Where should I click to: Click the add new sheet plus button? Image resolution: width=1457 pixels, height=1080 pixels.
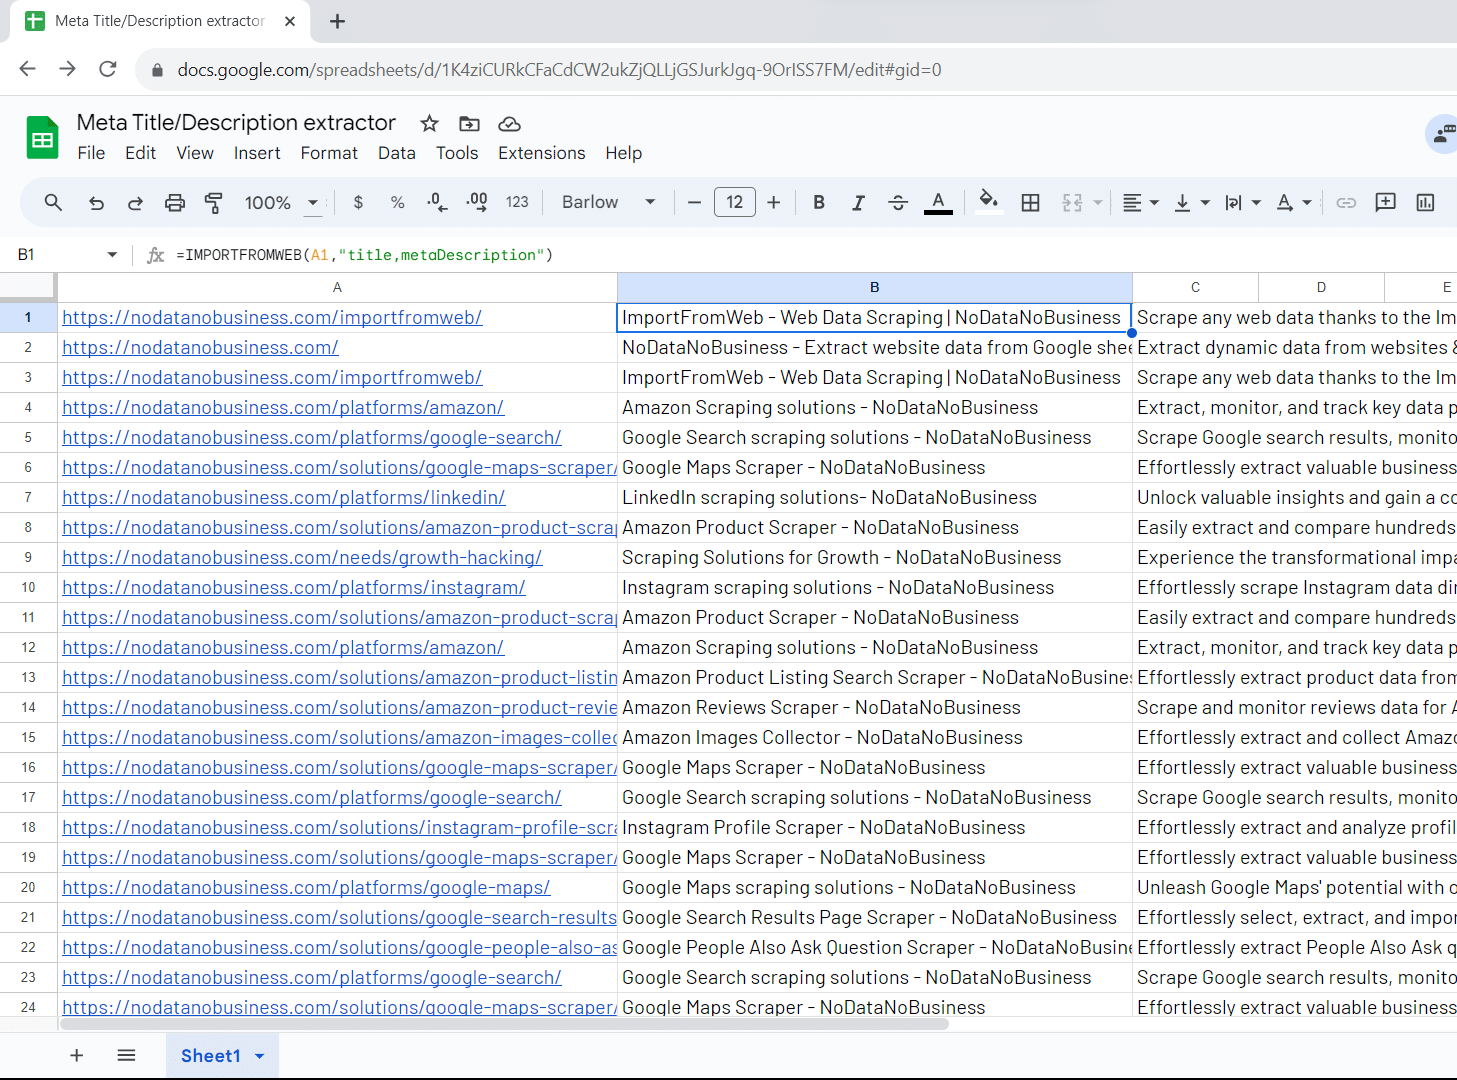76,1056
